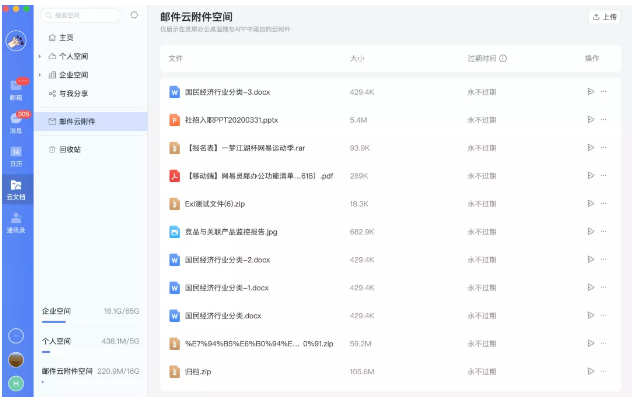
Task: Click the 搜索空间 search field
Action: point(85,16)
